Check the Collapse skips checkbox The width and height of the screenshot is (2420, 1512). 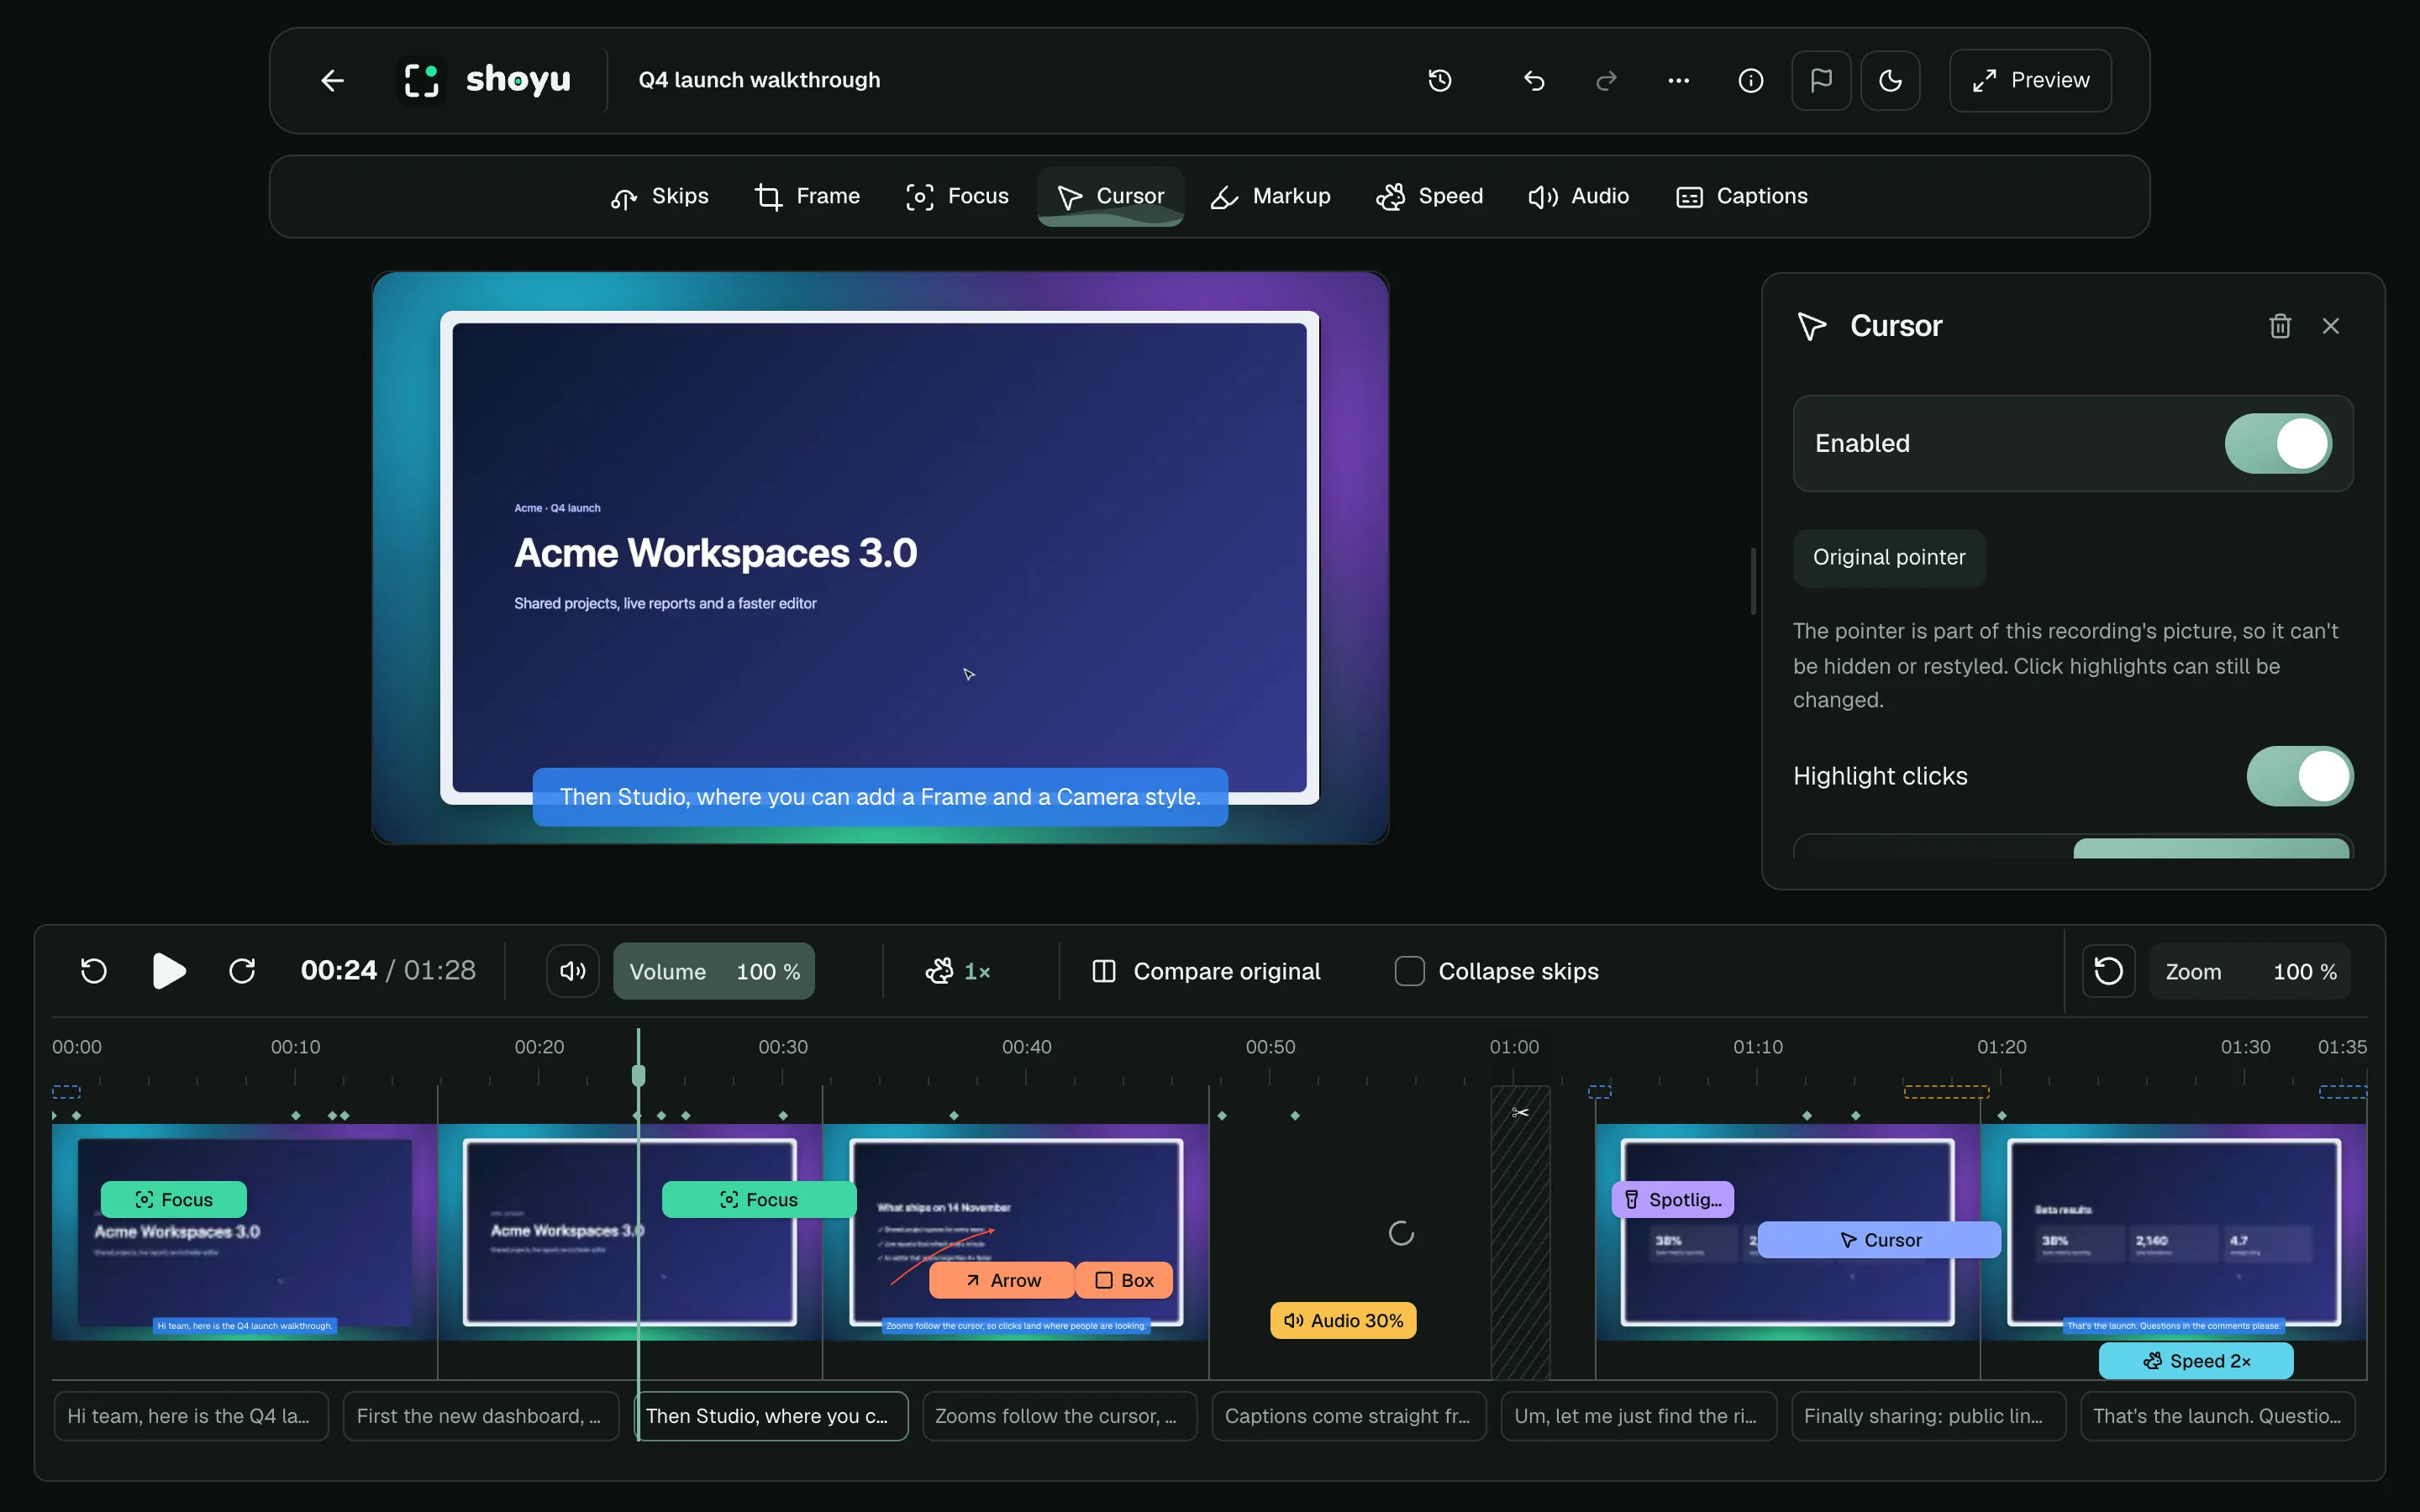pyautogui.click(x=1409, y=971)
